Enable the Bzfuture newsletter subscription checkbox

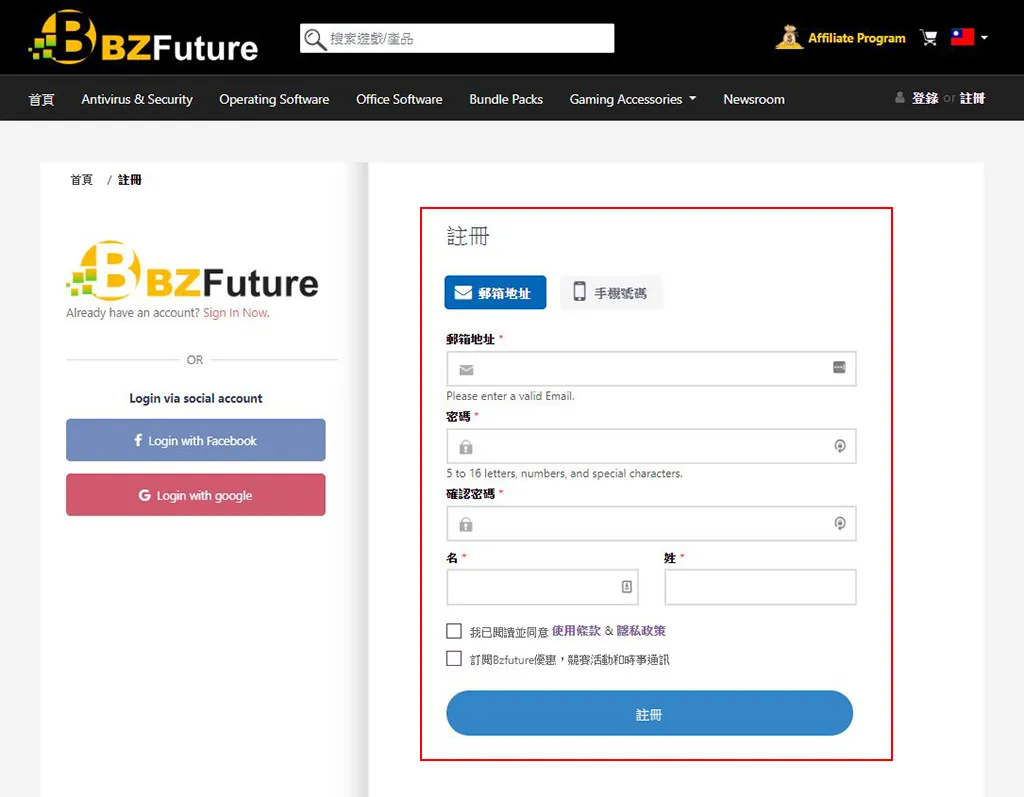[454, 659]
